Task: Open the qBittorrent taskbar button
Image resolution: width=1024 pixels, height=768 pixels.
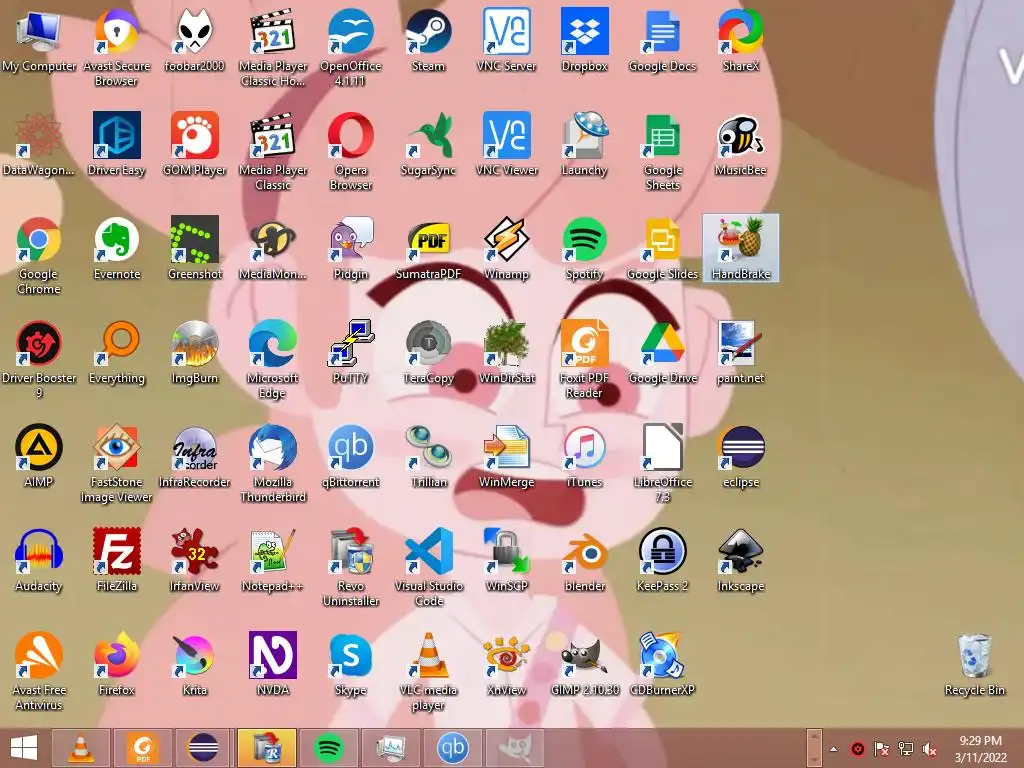Action: tap(453, 748)
